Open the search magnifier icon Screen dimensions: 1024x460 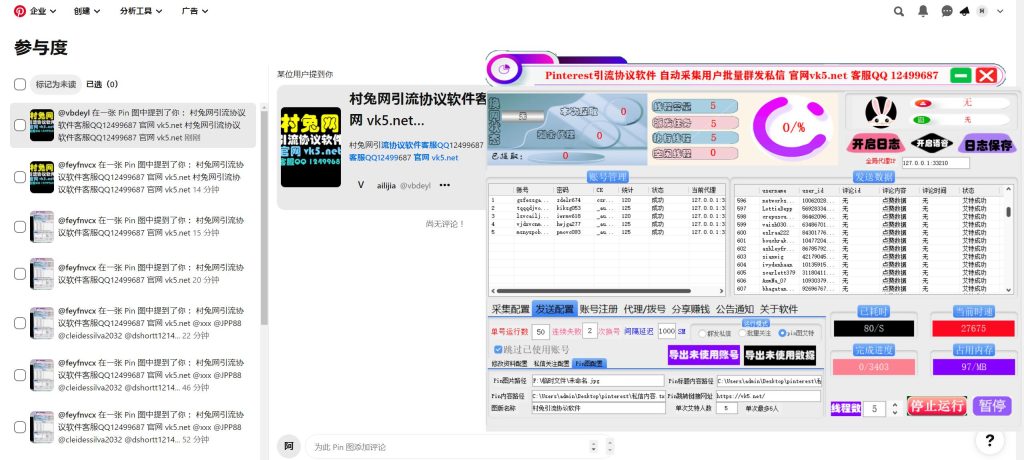899,11
